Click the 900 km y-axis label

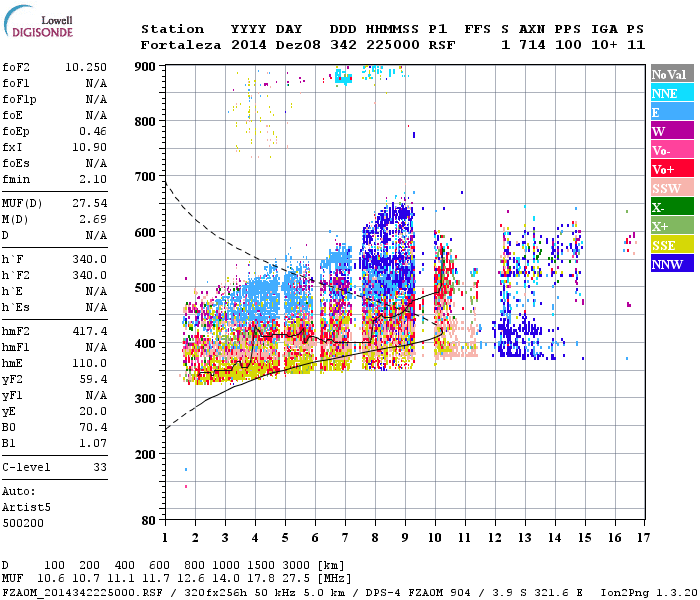(145, 67)
